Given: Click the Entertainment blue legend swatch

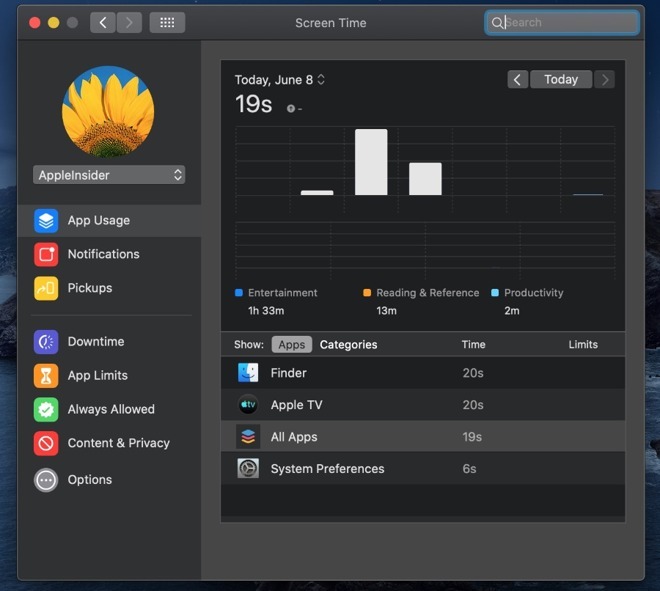Looking at the screenshot, I should point(239,293).
